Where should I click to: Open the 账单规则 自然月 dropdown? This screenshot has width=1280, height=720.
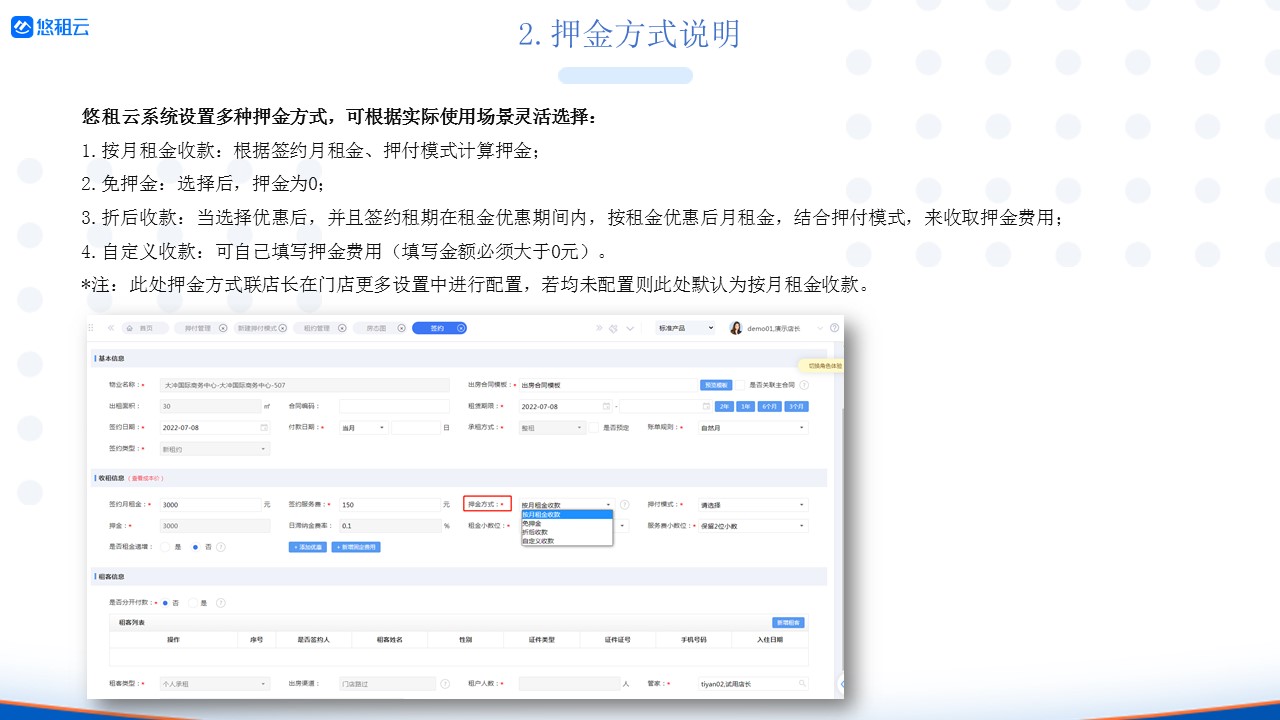753,427
